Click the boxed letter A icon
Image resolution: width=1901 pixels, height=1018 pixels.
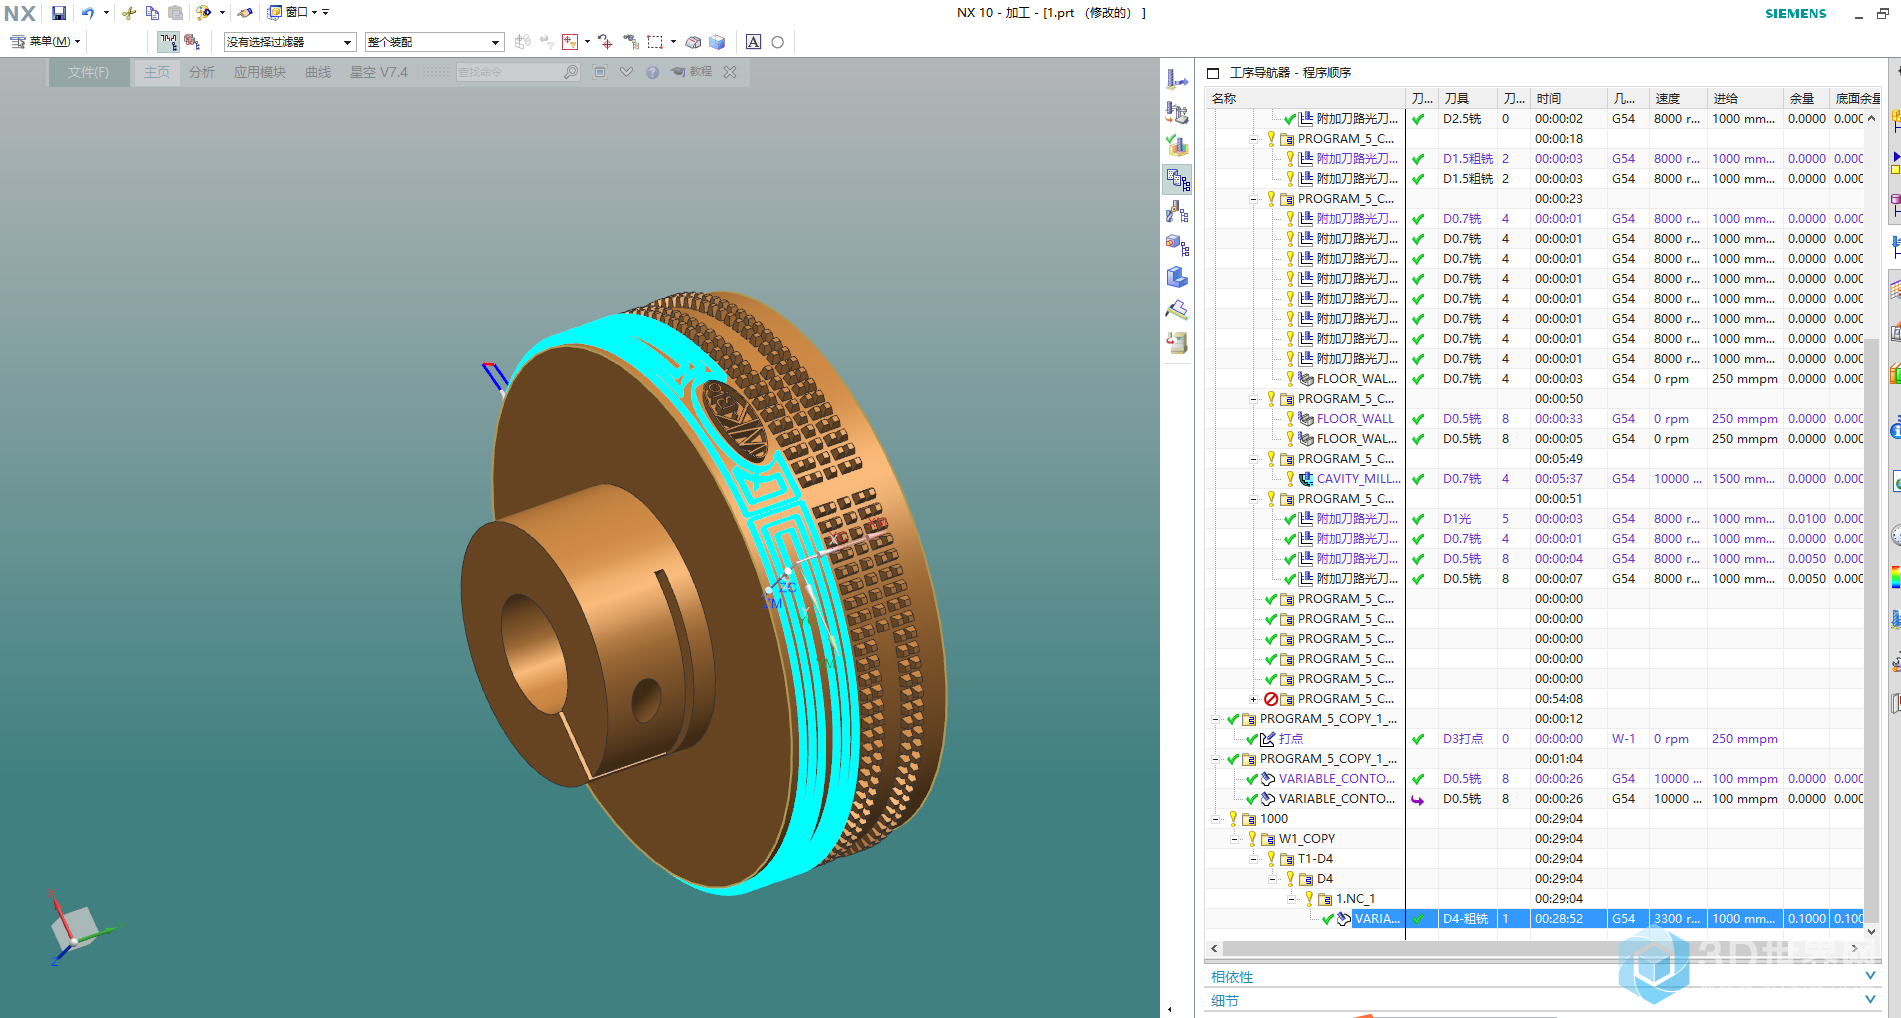coord(754,42)
